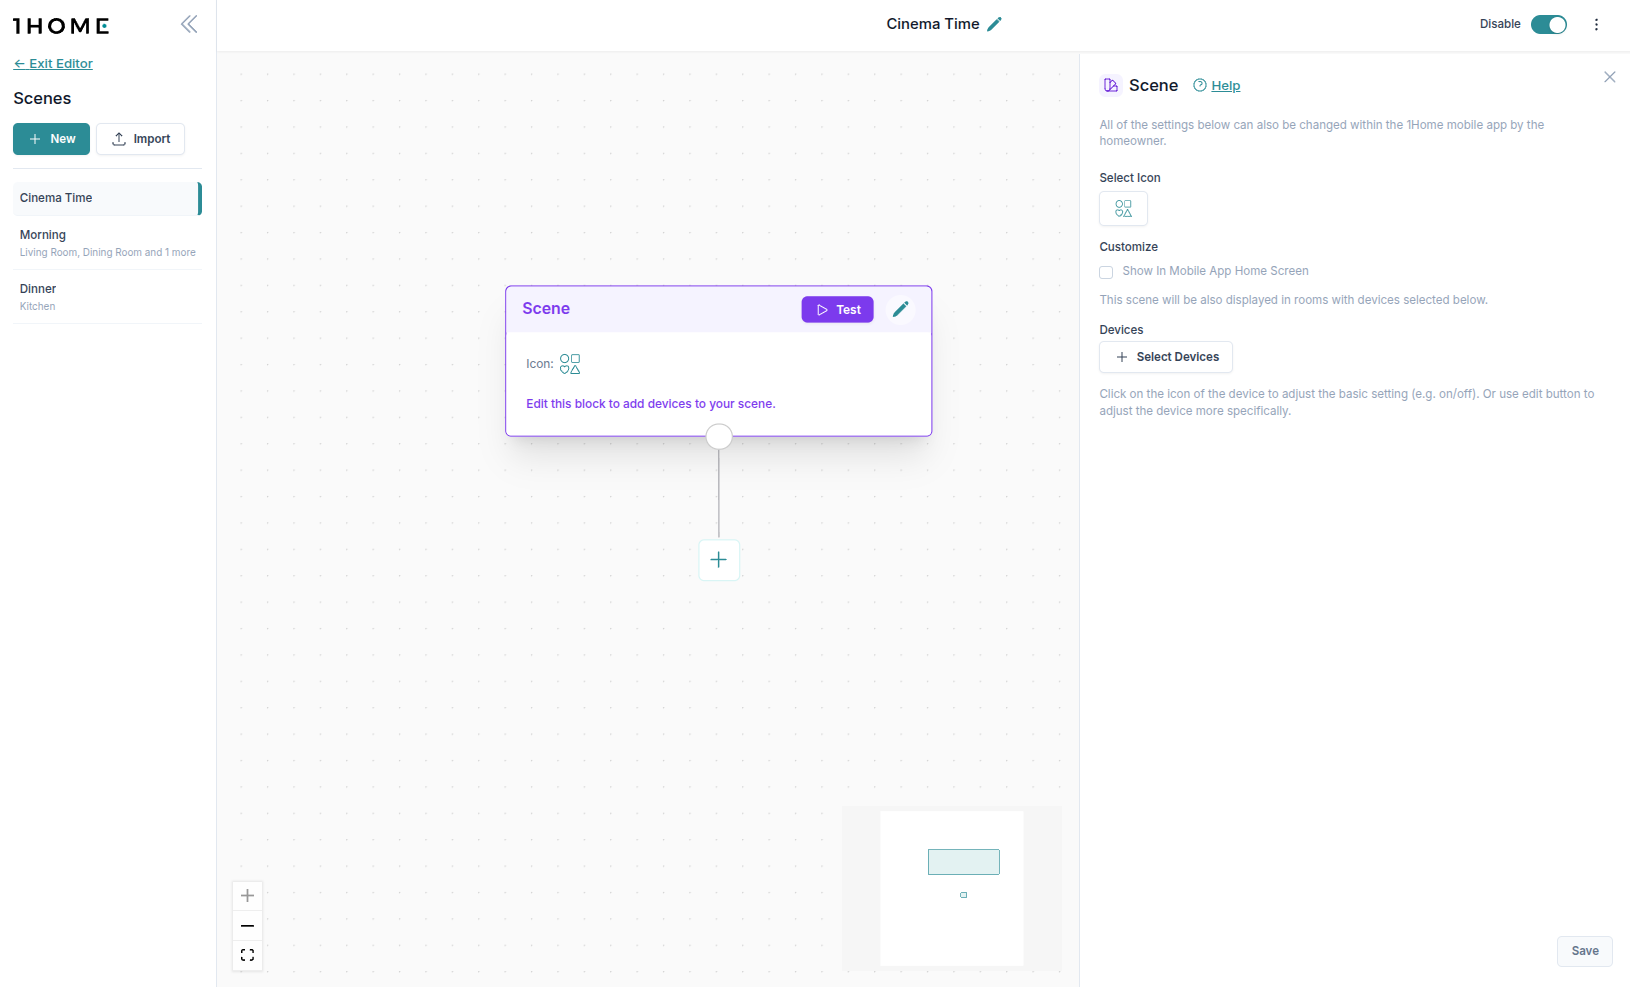Viewport: 1630px width, 987px height.
Task: Create a New scene
Action: pyautogui.click(x=51, y=139)
